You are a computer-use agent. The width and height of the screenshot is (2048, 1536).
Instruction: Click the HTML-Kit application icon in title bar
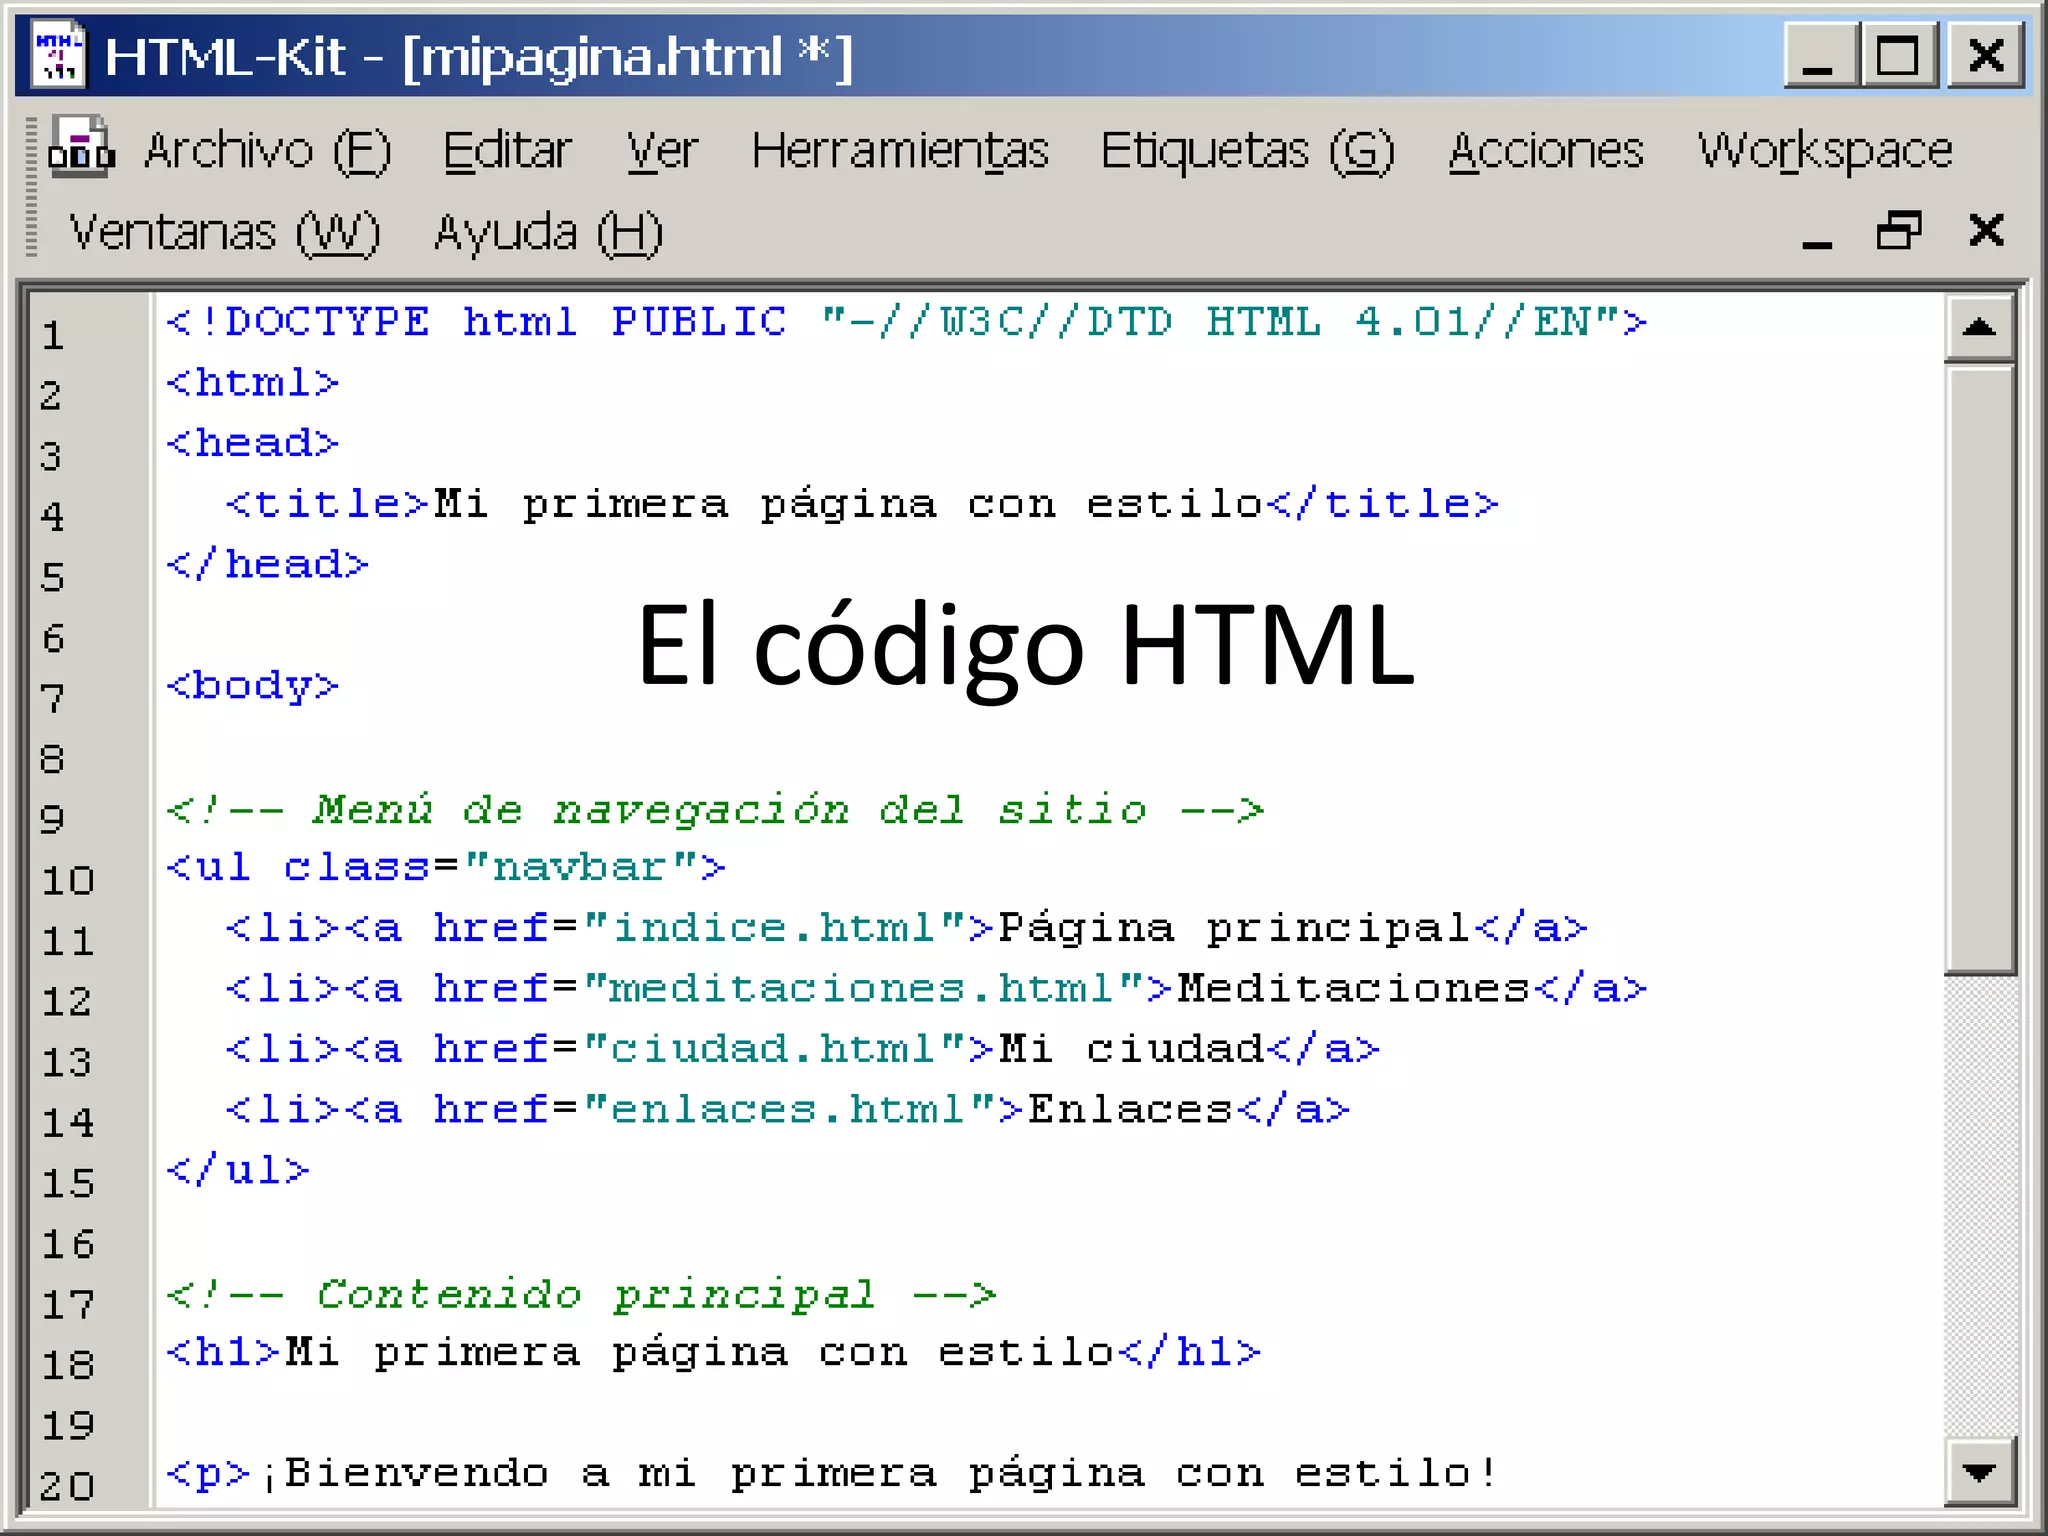coord(59,56)
